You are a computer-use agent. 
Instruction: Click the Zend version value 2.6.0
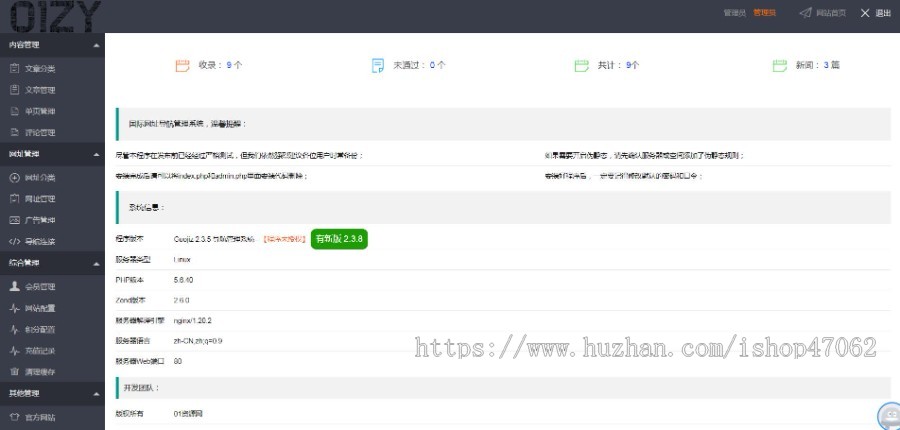[181, 300]
